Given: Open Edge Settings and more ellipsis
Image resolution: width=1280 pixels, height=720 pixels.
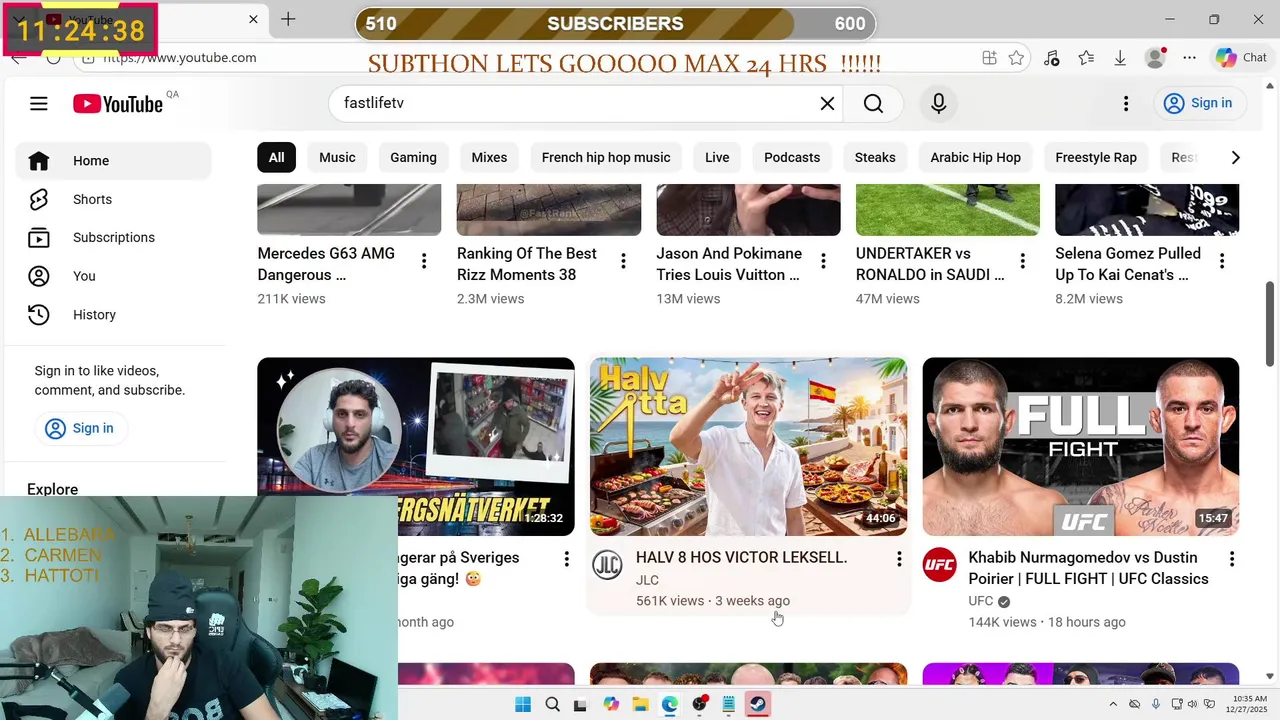Looking at the screenshot, I should pos(1189,58).
